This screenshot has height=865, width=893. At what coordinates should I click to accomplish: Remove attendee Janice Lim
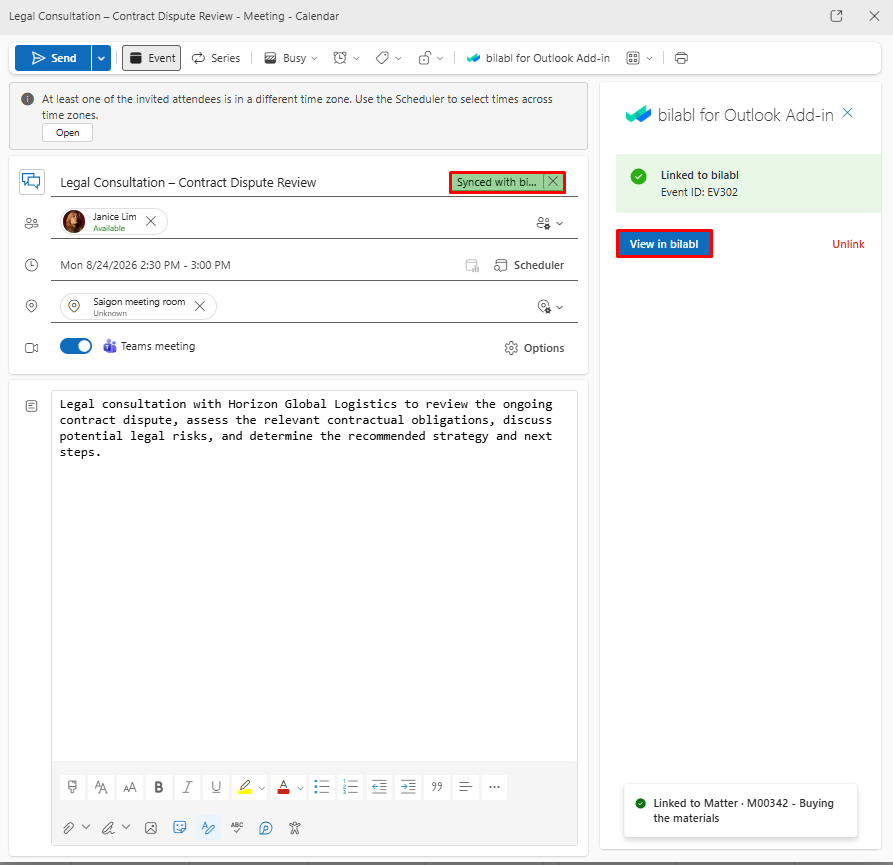click(151, 222)
